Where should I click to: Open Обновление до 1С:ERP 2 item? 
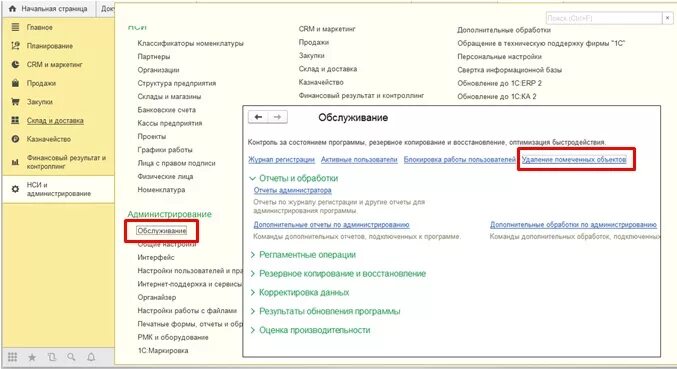pos(500,83)
